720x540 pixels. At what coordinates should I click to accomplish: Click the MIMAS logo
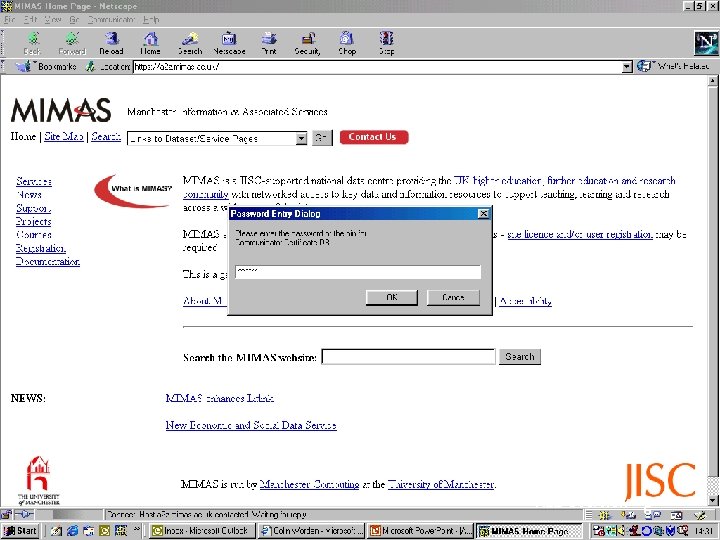coord(61,110)
